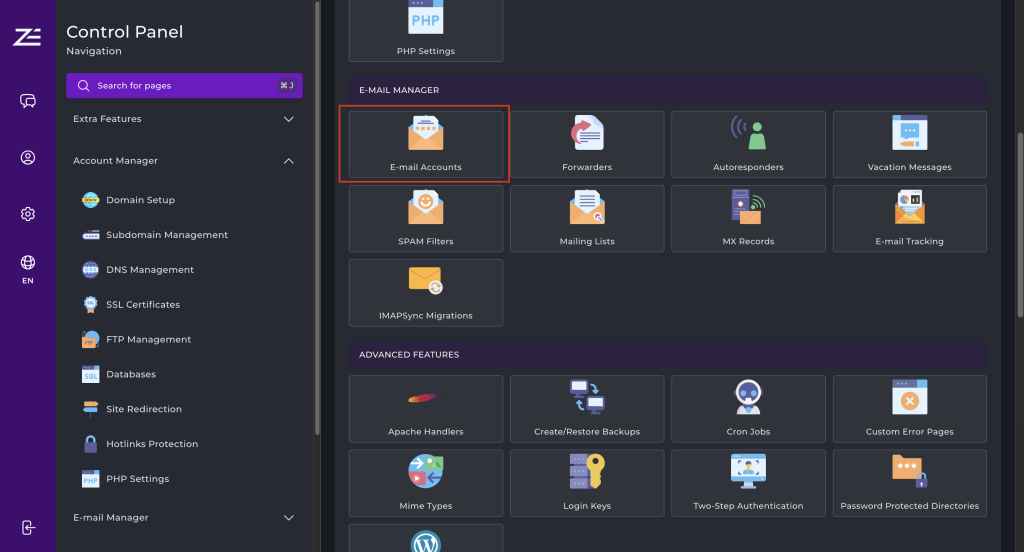The width and height of the screenshot is (1024, 552).
Task: Open the E-mail Accounts tile
Action: [425, 145]
